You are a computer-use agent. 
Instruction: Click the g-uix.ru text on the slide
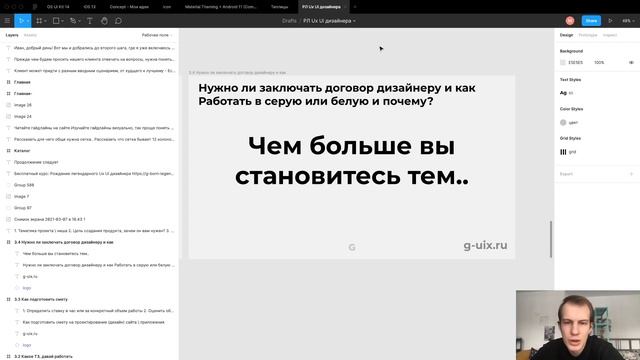485,245
